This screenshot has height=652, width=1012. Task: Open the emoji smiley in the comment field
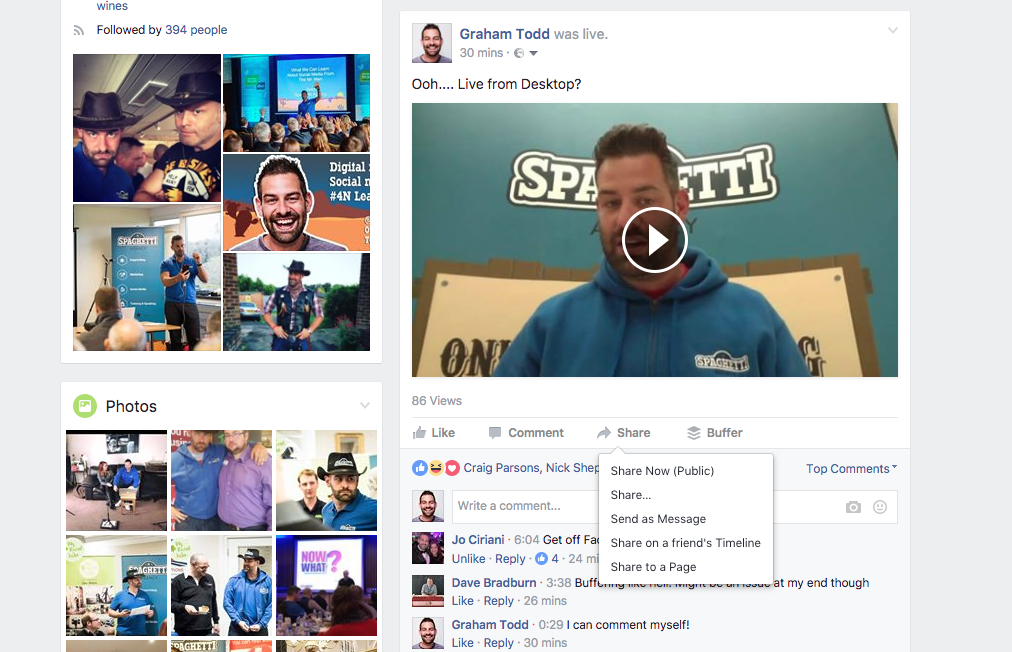[x=880, y=507]
